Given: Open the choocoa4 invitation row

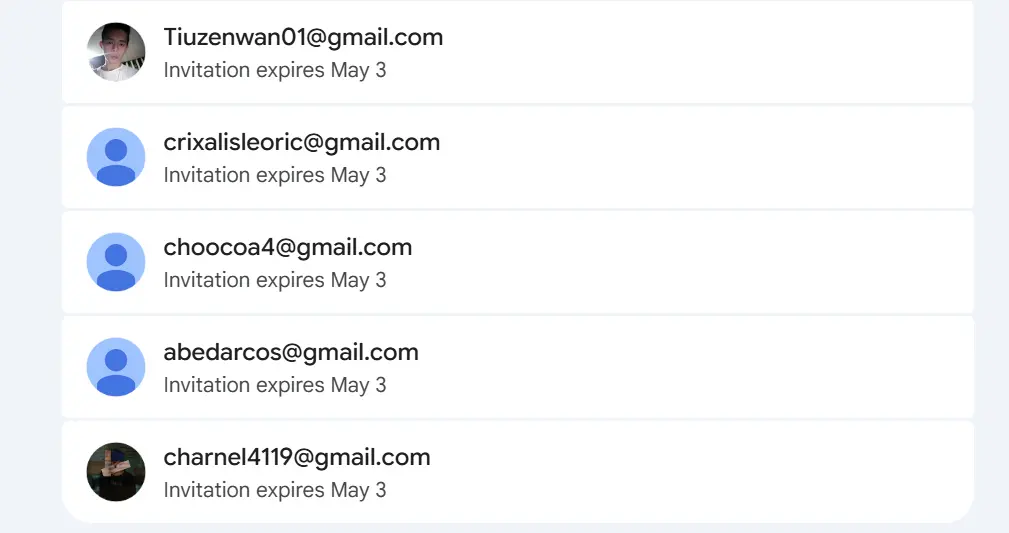Looking at the screenshot, I should (518, 262).
